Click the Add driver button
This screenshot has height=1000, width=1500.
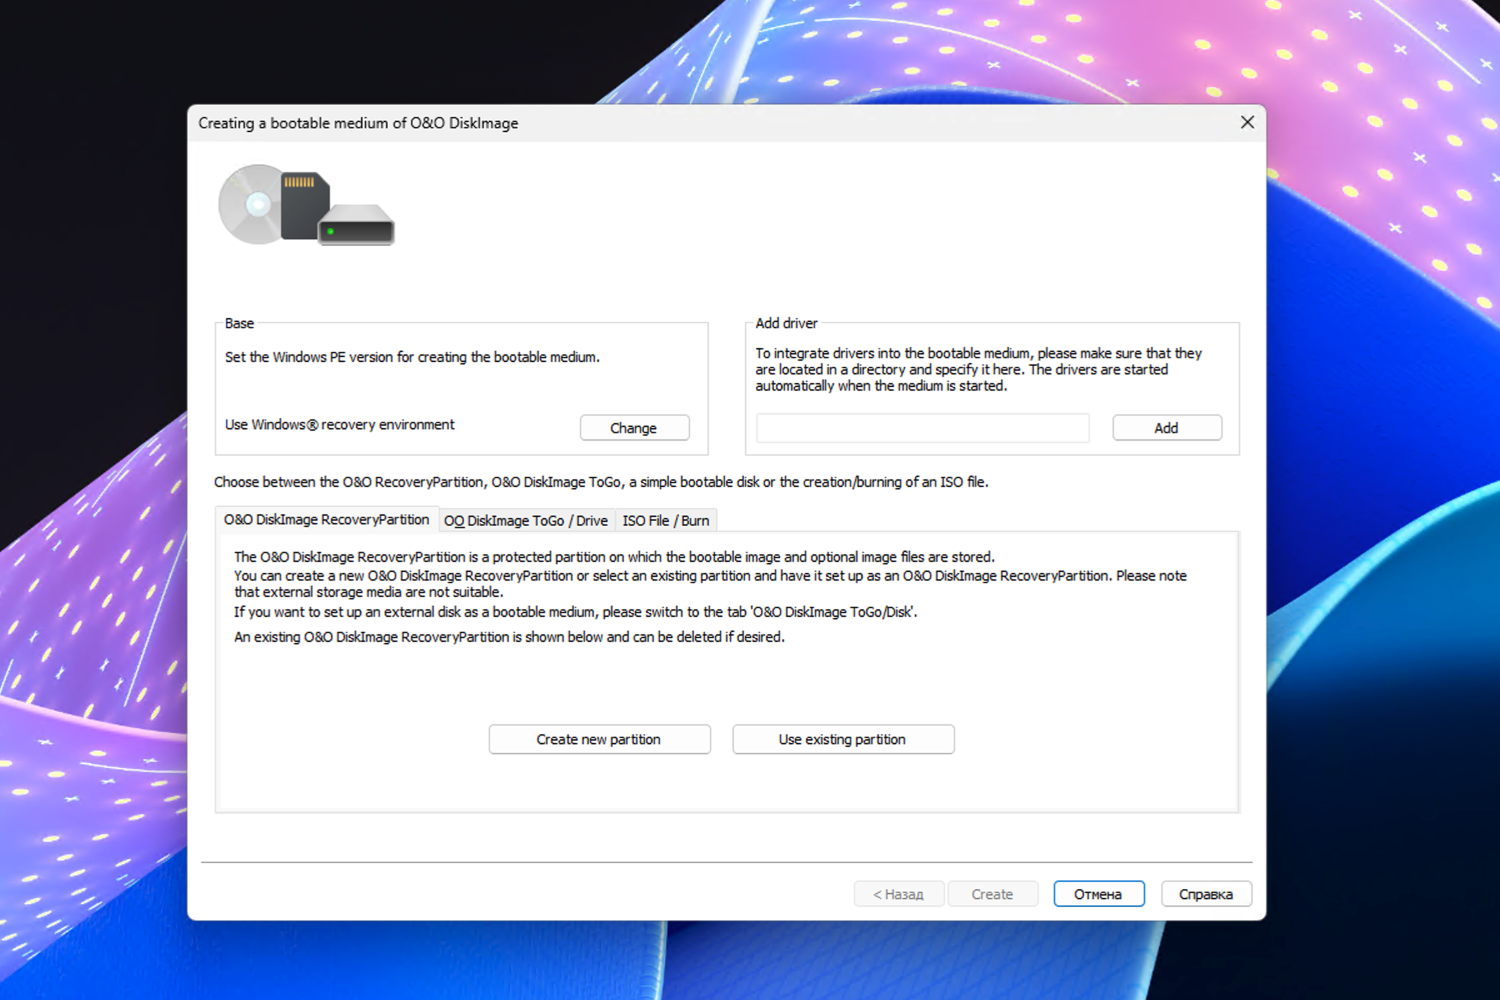tap(1167, 428)
